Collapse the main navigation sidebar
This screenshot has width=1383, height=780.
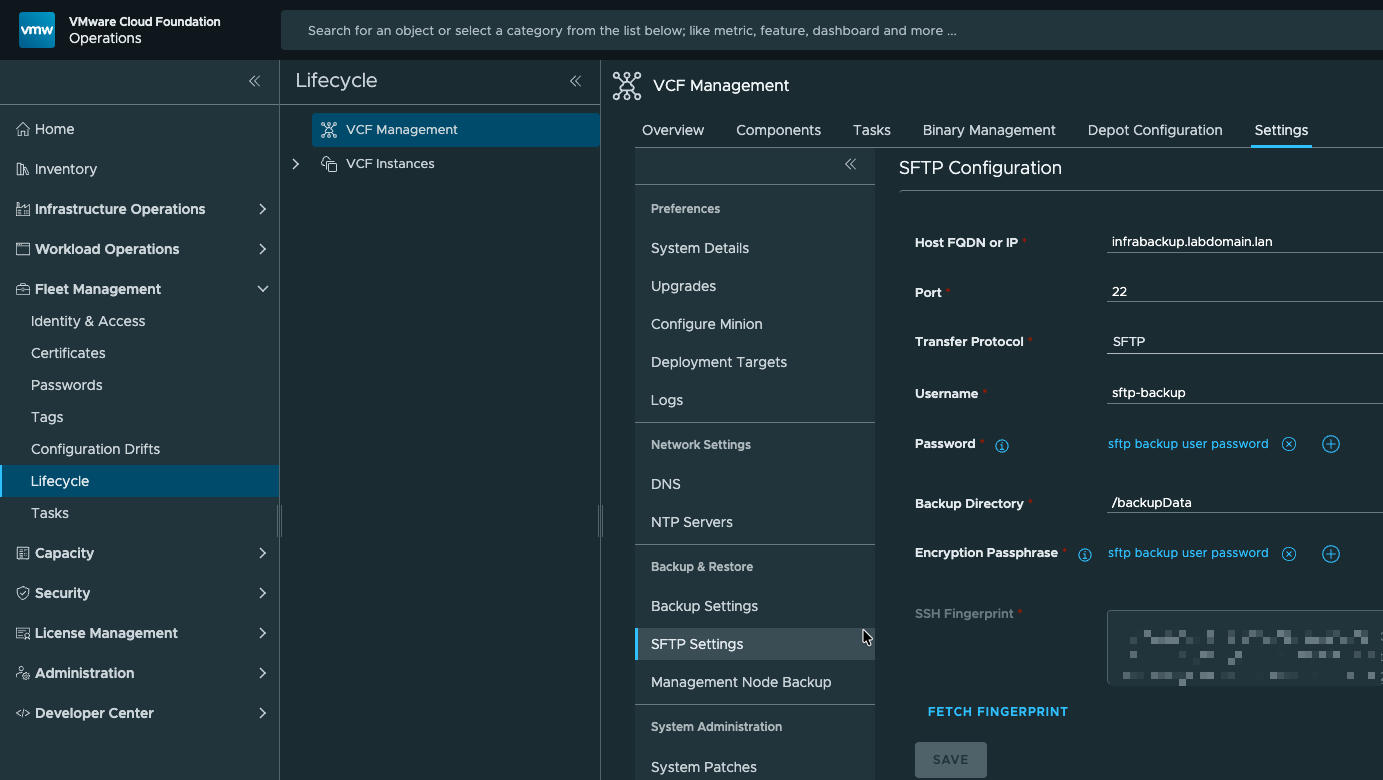click(254, 81)
